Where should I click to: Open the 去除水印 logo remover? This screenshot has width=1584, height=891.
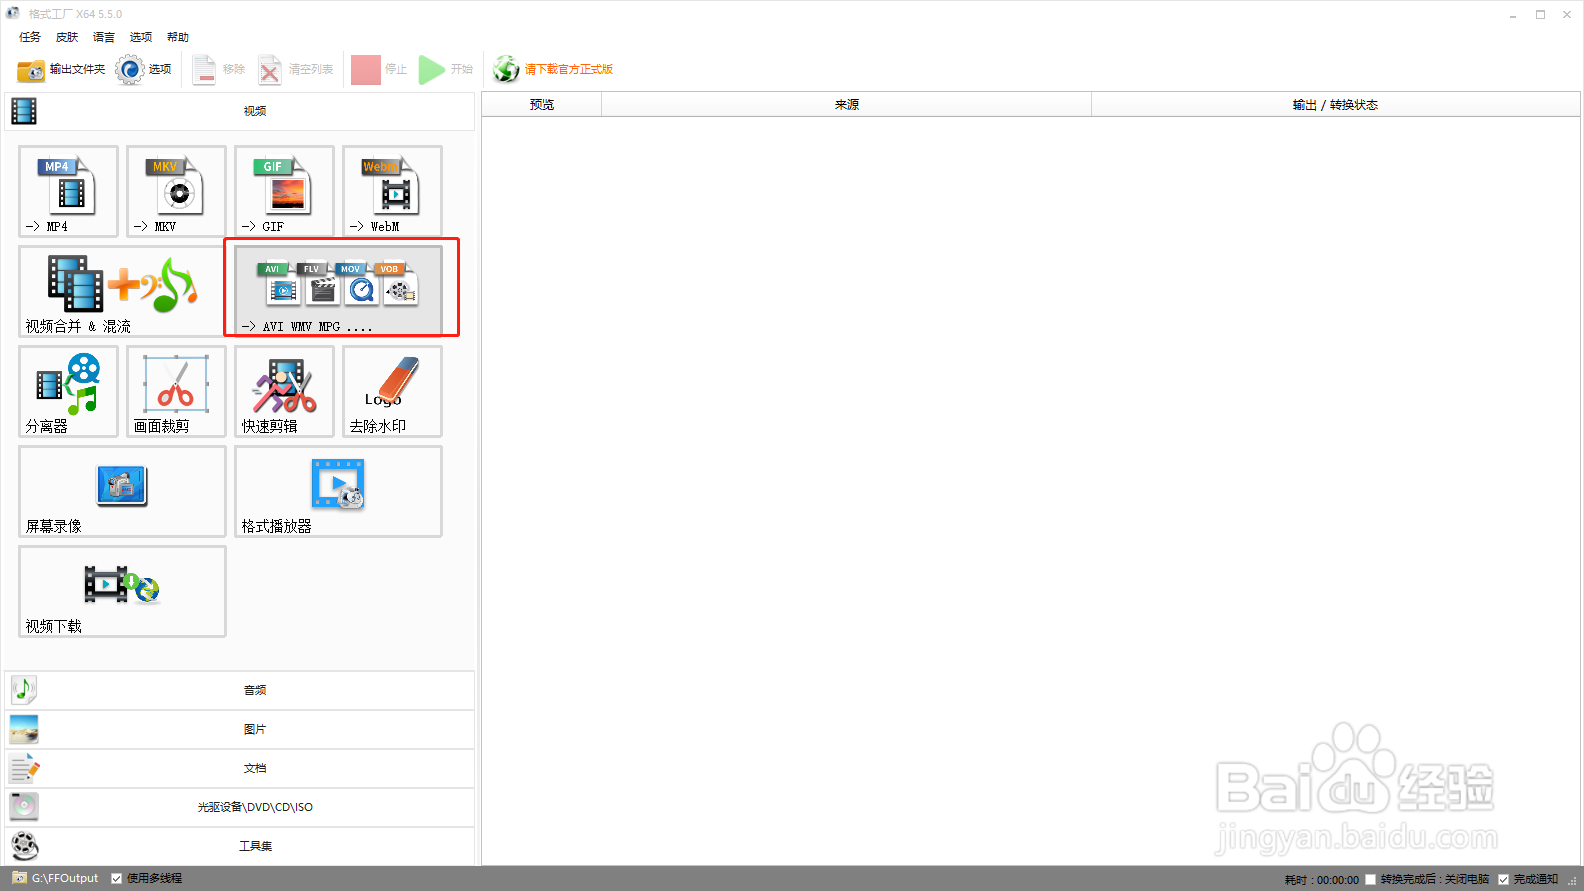[392, 391]
